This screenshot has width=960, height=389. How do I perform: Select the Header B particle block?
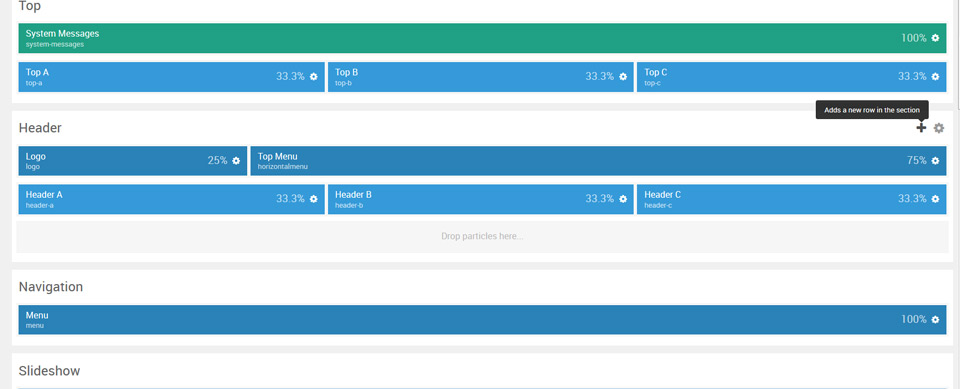481,199
